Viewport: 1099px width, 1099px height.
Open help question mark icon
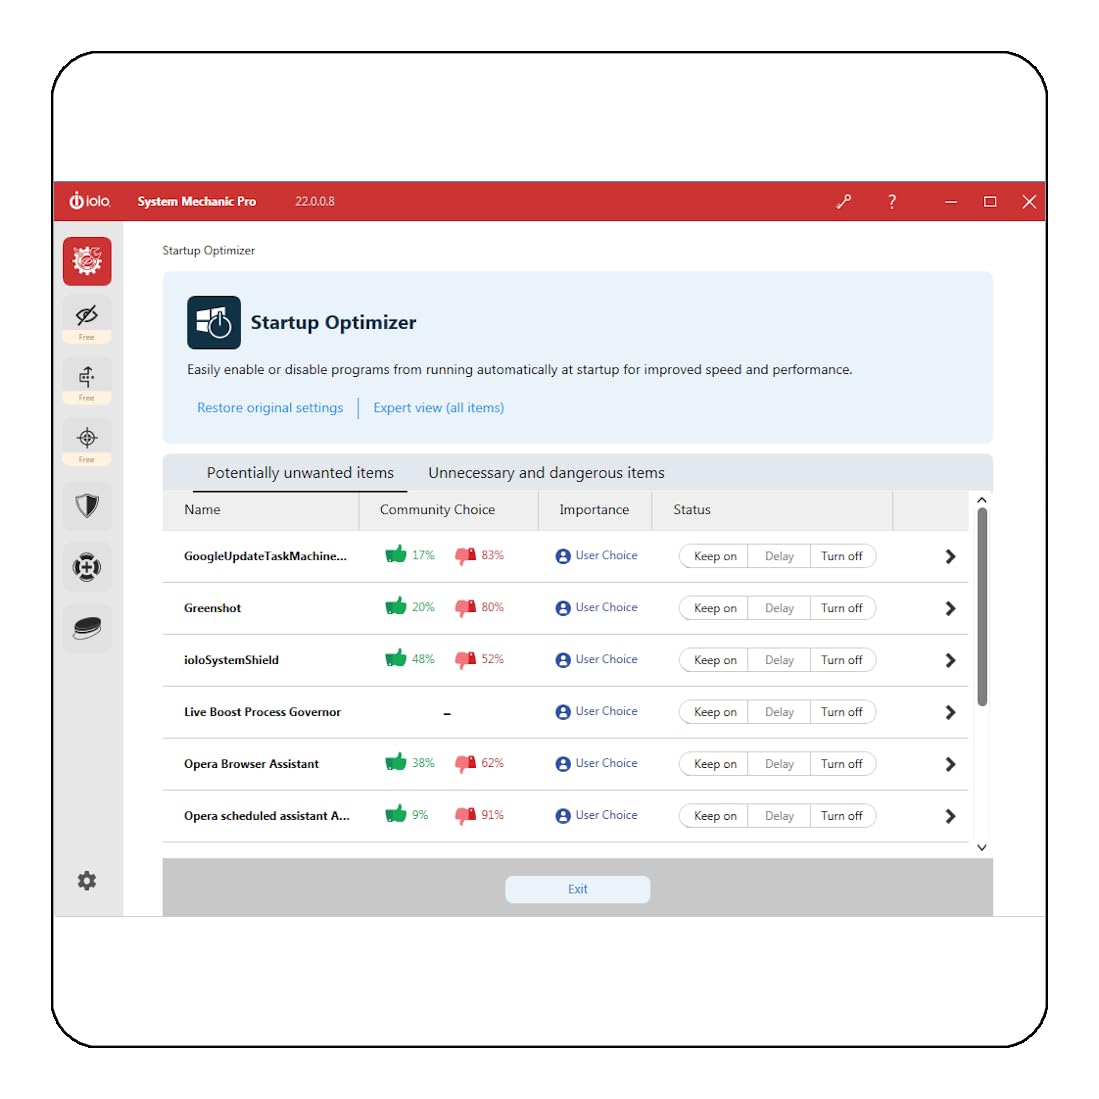(x=892, y=202)
